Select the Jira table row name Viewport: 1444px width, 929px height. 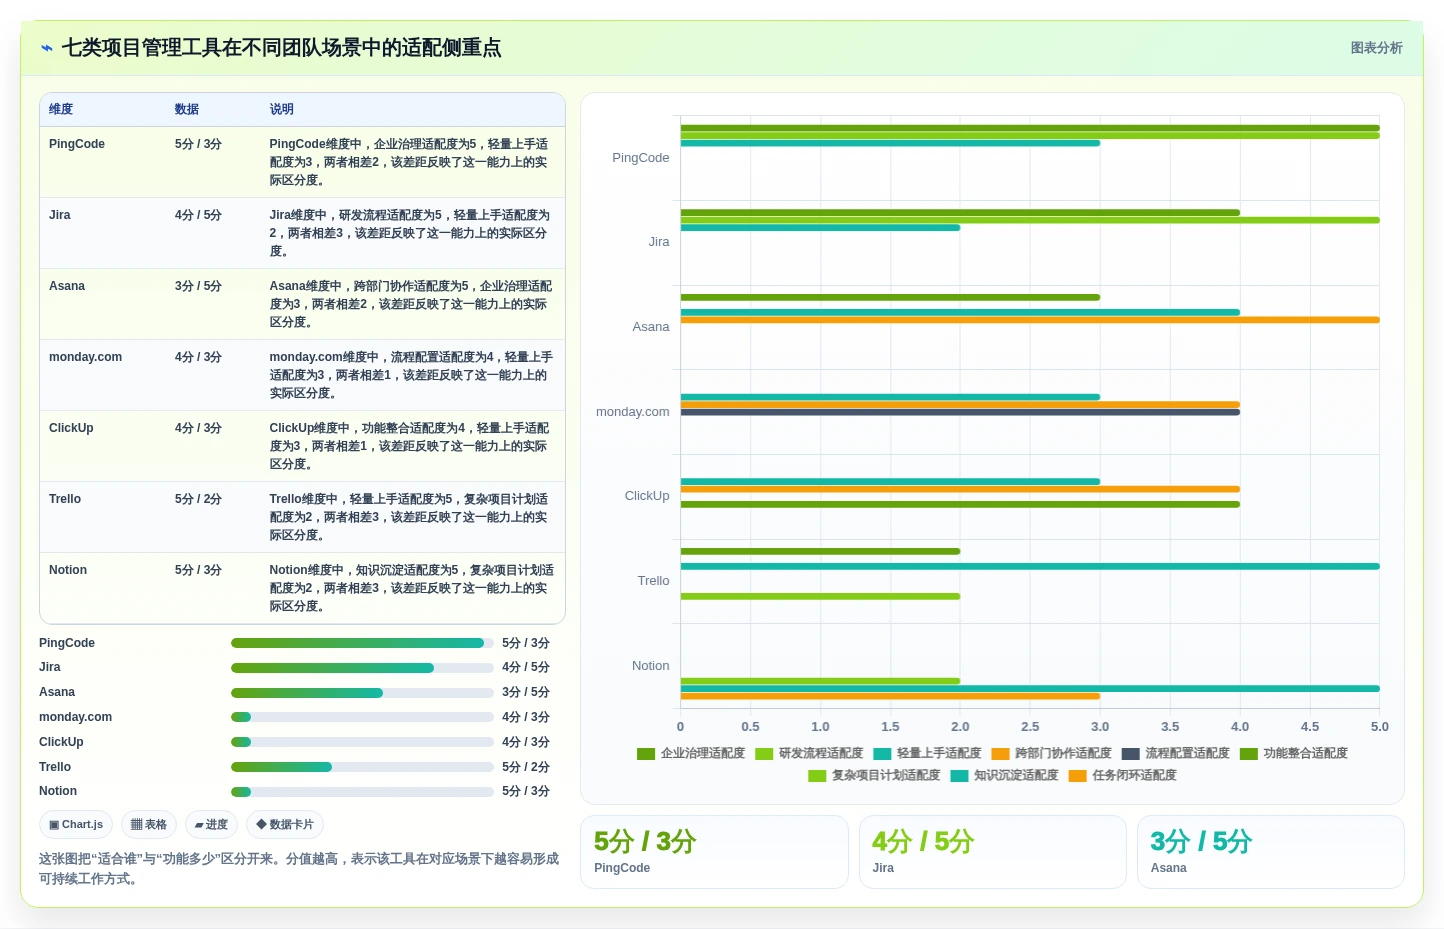pos(60,215)
